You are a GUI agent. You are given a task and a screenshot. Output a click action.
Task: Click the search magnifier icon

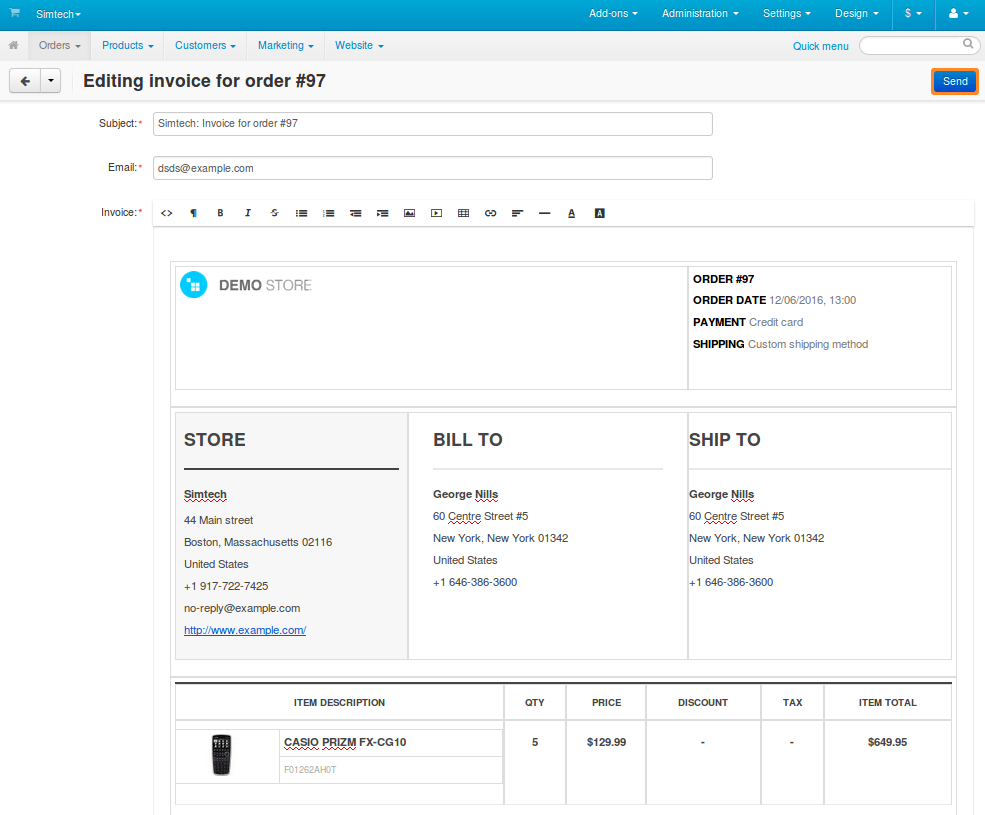coord(968,44)
